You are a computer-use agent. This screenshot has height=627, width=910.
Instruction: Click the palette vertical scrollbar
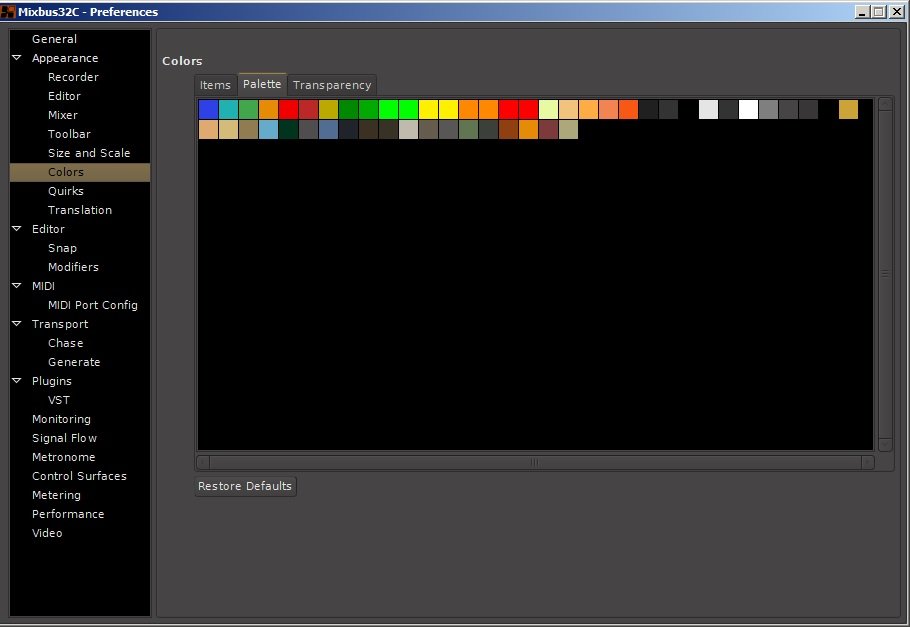[885, 273]
